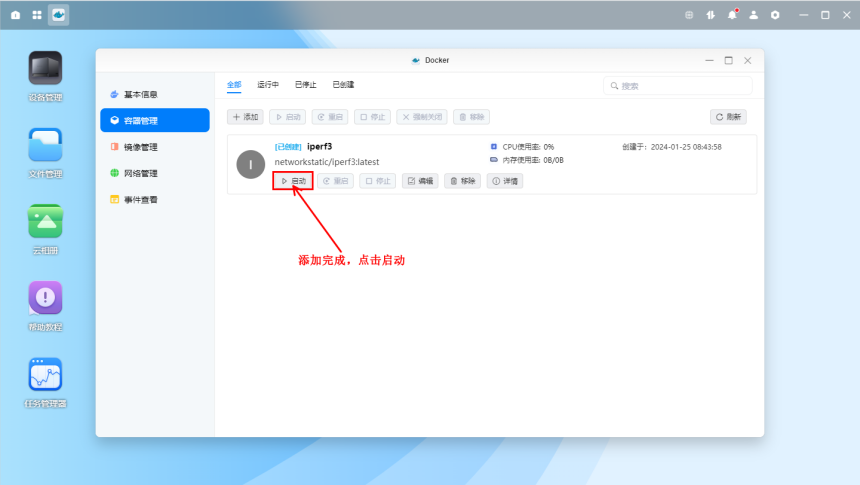Open the notification bell icon
Viewport: 860px width, 485px height.
(x=732, y=15)
